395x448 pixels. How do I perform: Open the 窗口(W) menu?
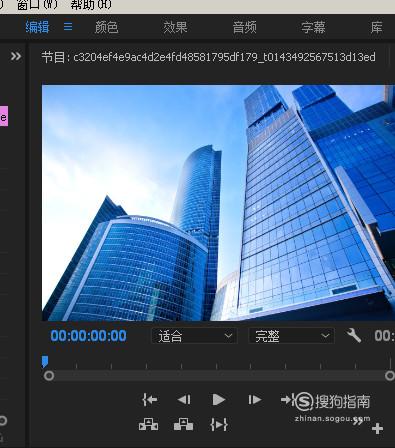[37, 5]
